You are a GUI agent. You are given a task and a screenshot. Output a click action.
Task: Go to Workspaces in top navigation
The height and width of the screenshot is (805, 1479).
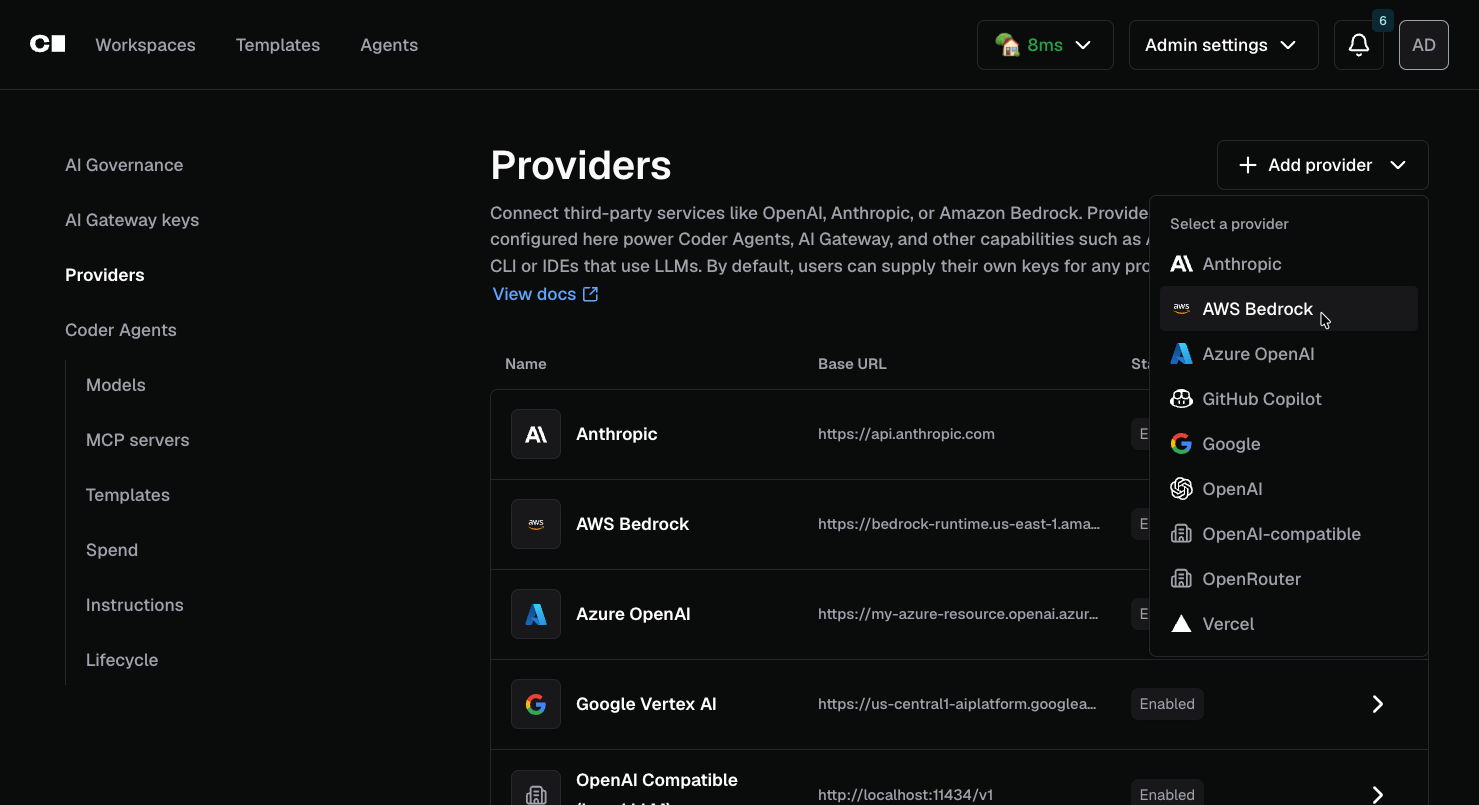pyautogui.click(x=145, y=45)
